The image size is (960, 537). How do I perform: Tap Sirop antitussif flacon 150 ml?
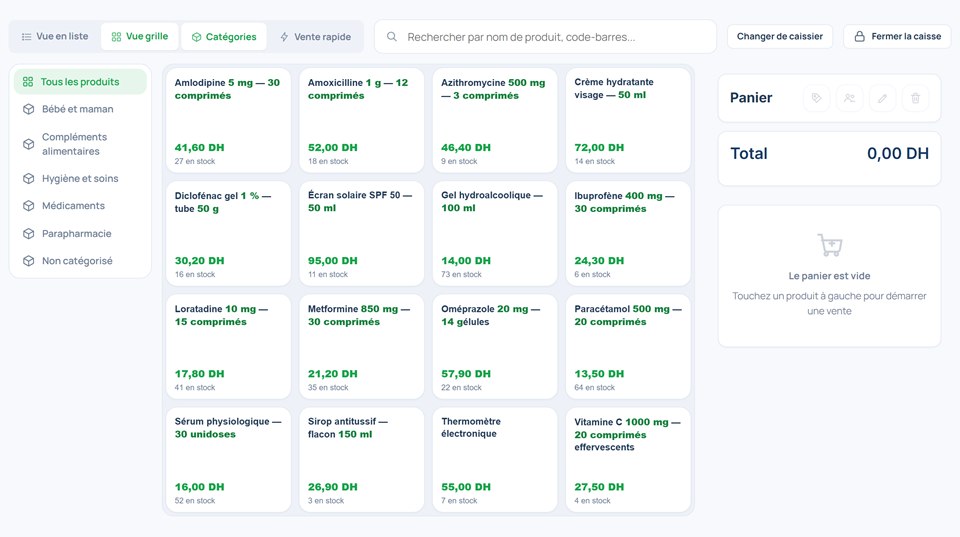coord(361,460)
